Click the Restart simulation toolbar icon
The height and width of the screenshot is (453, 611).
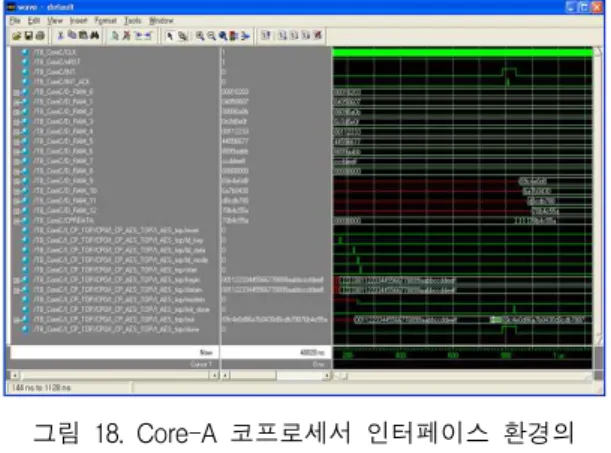tap(266, 35)
